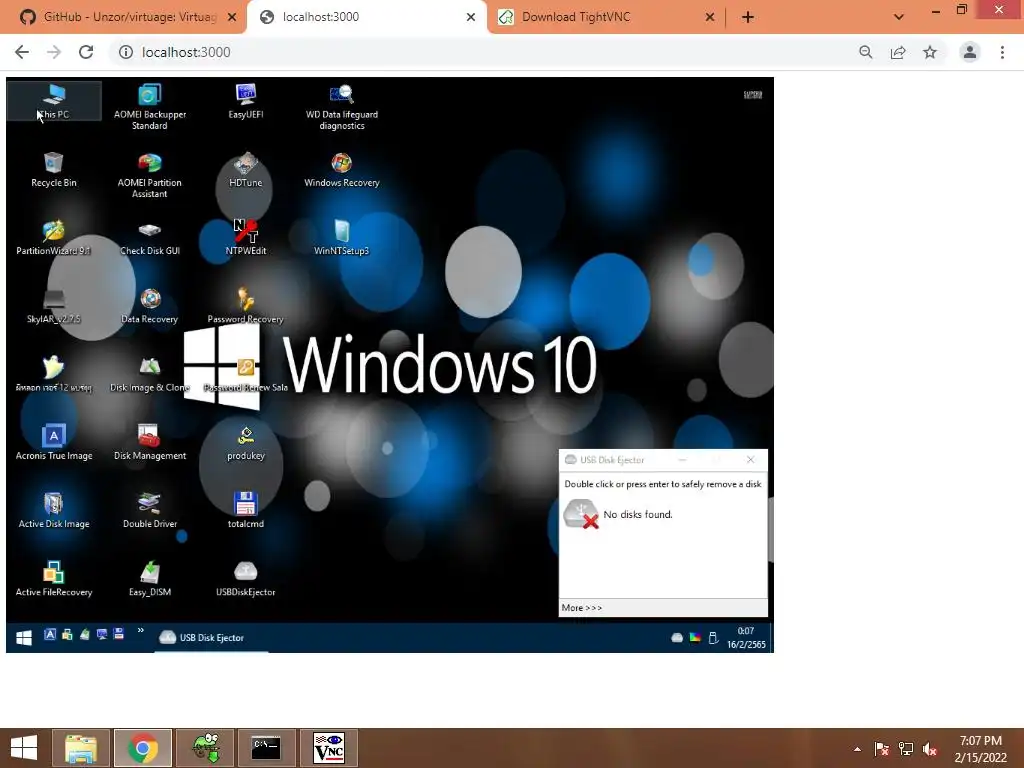
Task: Open the ghost icon above Acronis True Image
Action: coord(54,375)
